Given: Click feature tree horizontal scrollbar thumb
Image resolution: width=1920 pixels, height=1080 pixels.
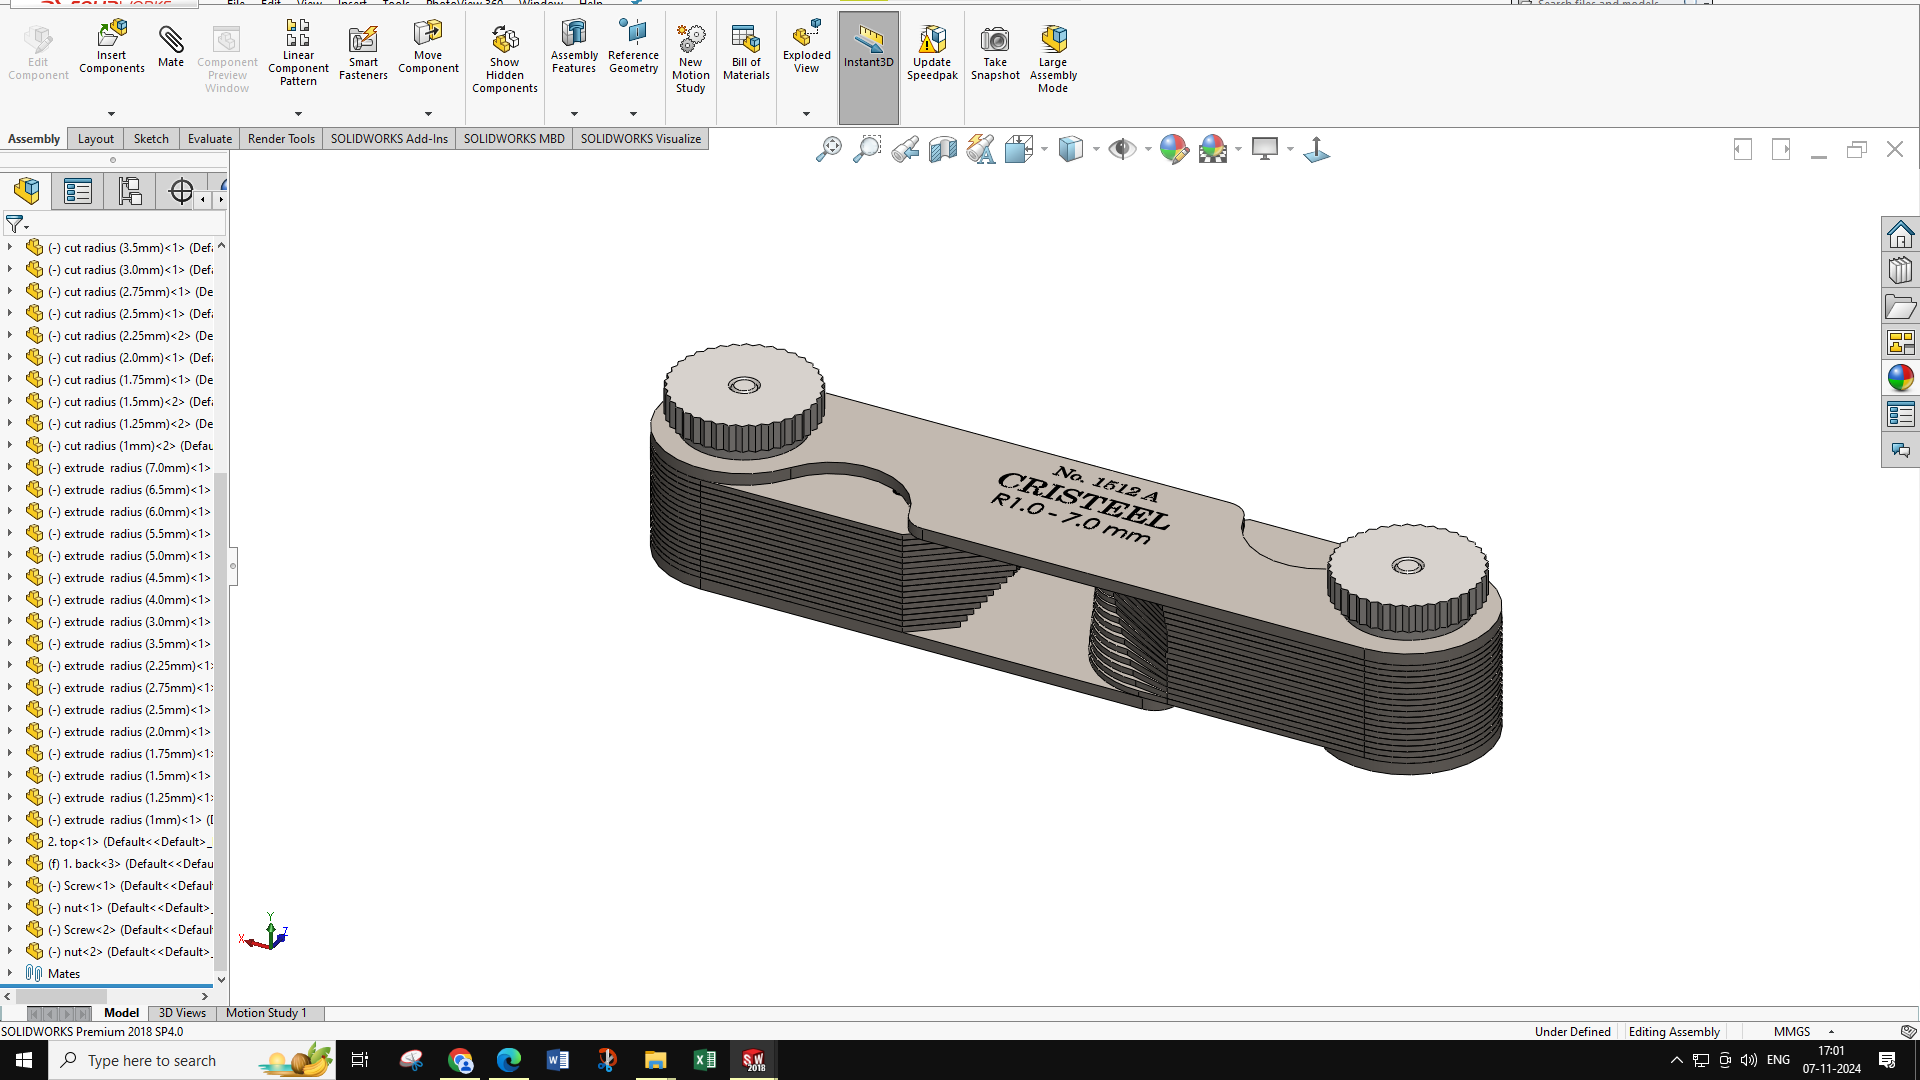Looking at the screenshot, I should click(61, 996).
